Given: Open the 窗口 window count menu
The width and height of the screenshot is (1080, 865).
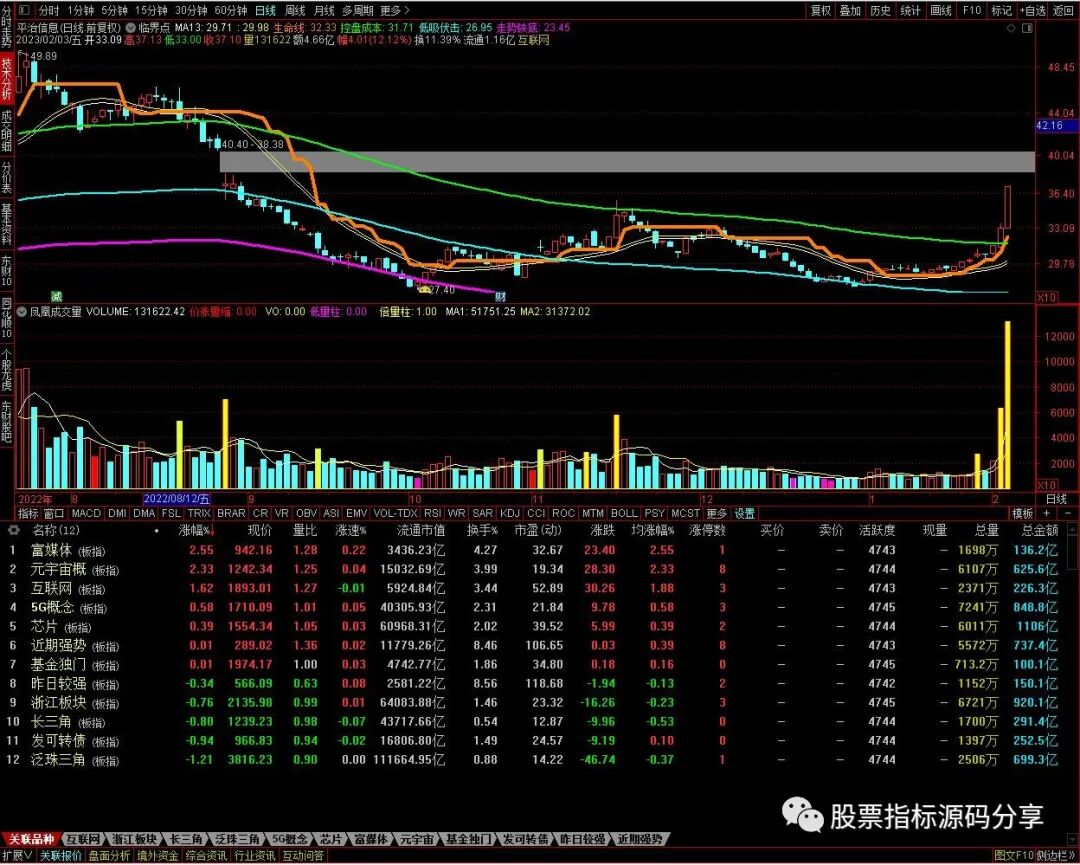Looking at the screenshot, I should click(54, 513).
